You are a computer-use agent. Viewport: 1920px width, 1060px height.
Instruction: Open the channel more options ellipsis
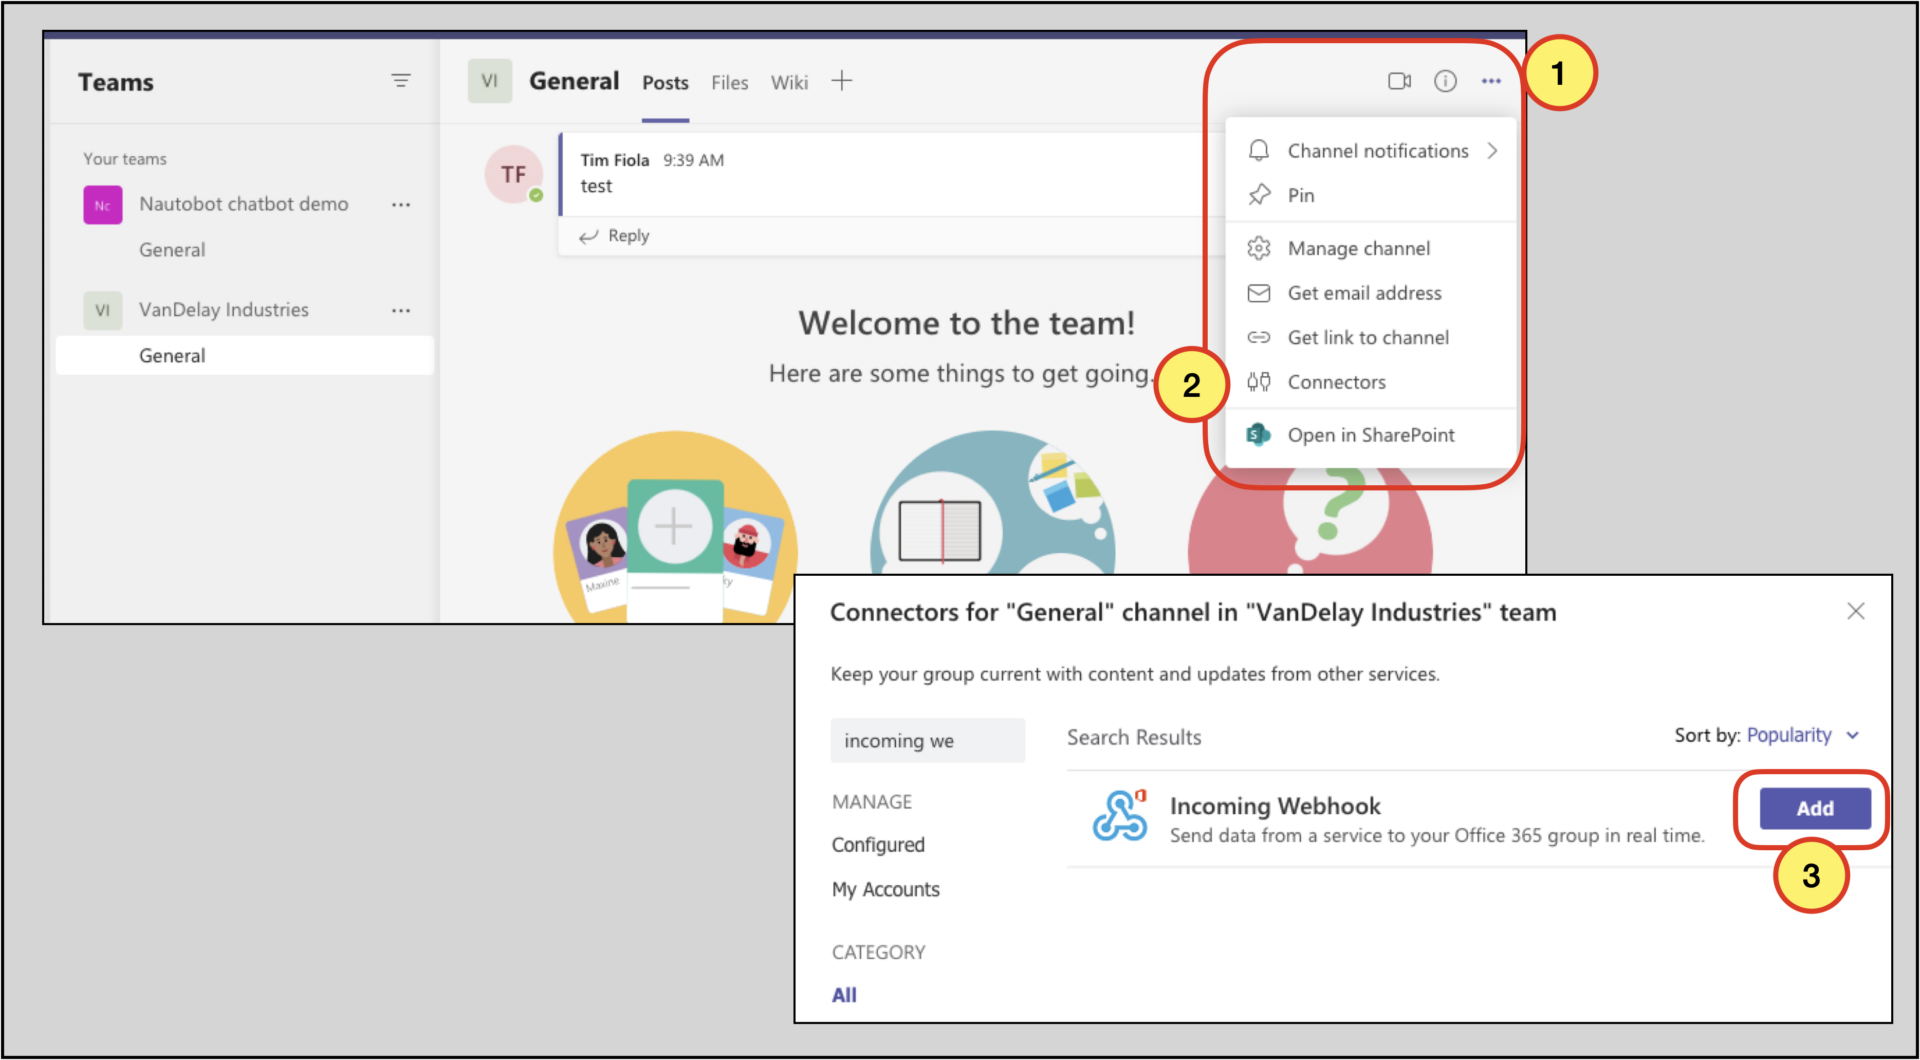1491,81
